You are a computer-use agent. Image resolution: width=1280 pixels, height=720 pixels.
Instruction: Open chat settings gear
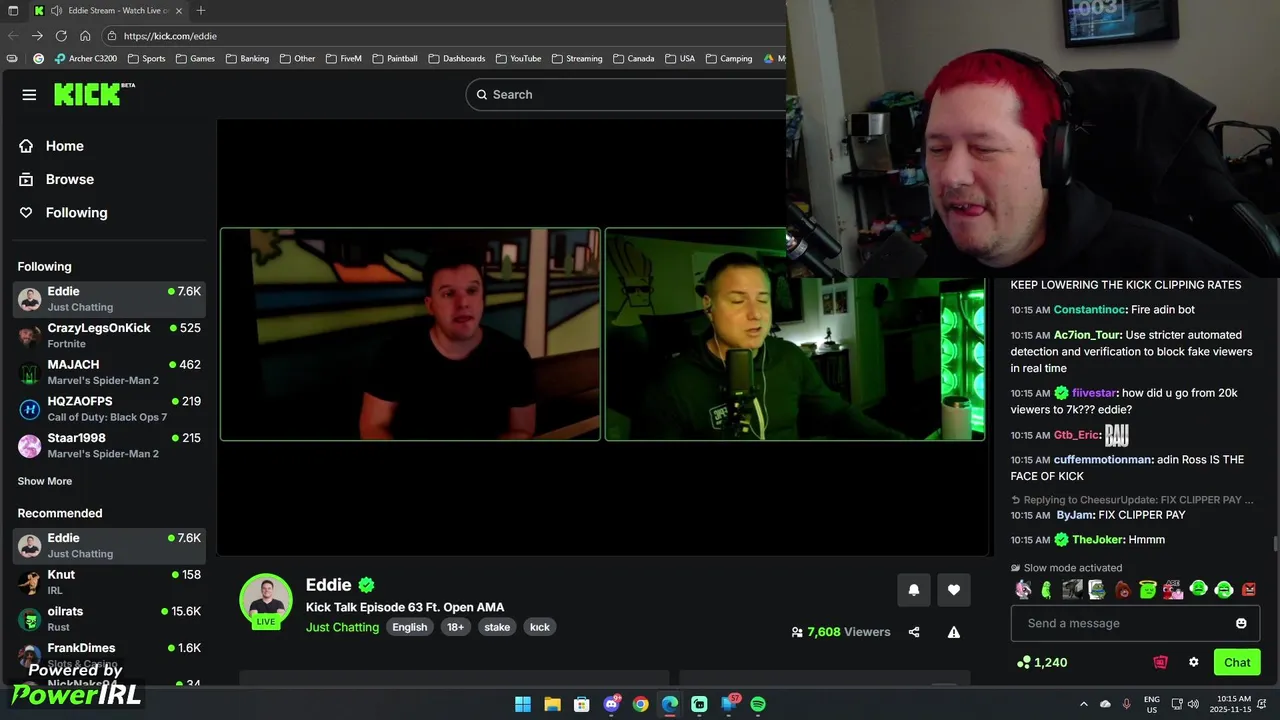pyautogui.click(x=1193, y=662)
